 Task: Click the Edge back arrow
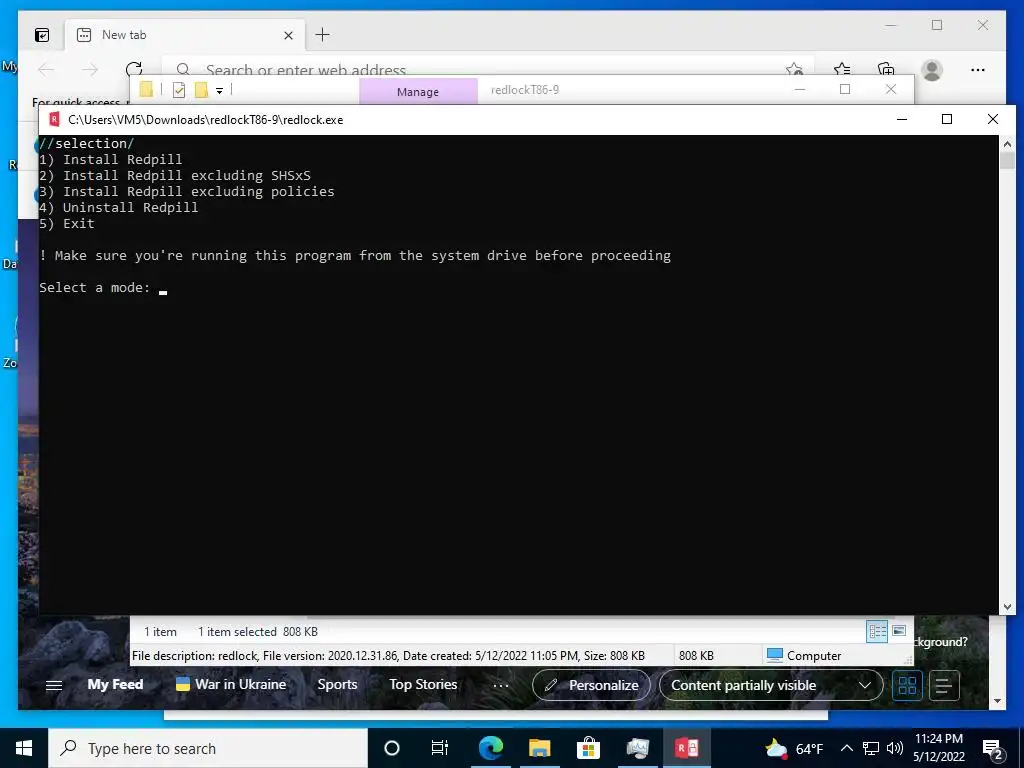(46, 69)
